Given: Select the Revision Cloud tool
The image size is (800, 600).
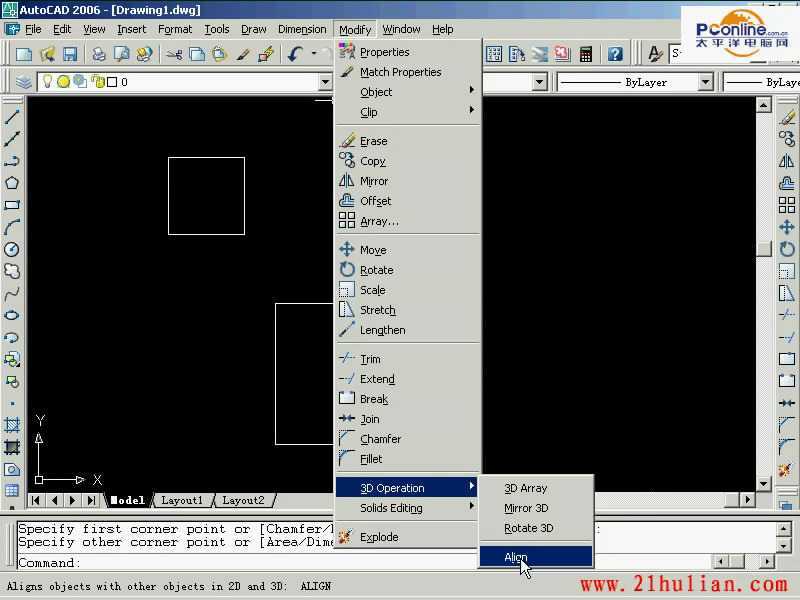Looking at the screenshot, I should (x=12, y=271).
